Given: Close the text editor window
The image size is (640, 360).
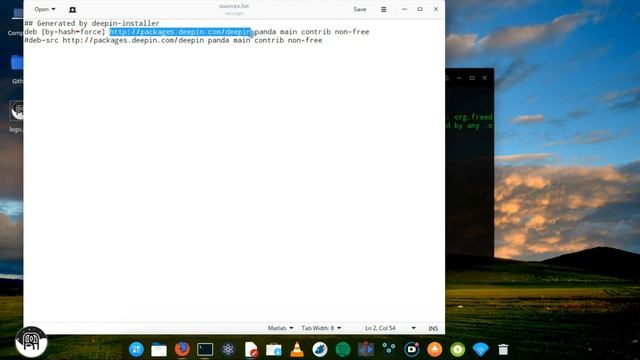Looking at the screenshot, I should coord(436,9).
